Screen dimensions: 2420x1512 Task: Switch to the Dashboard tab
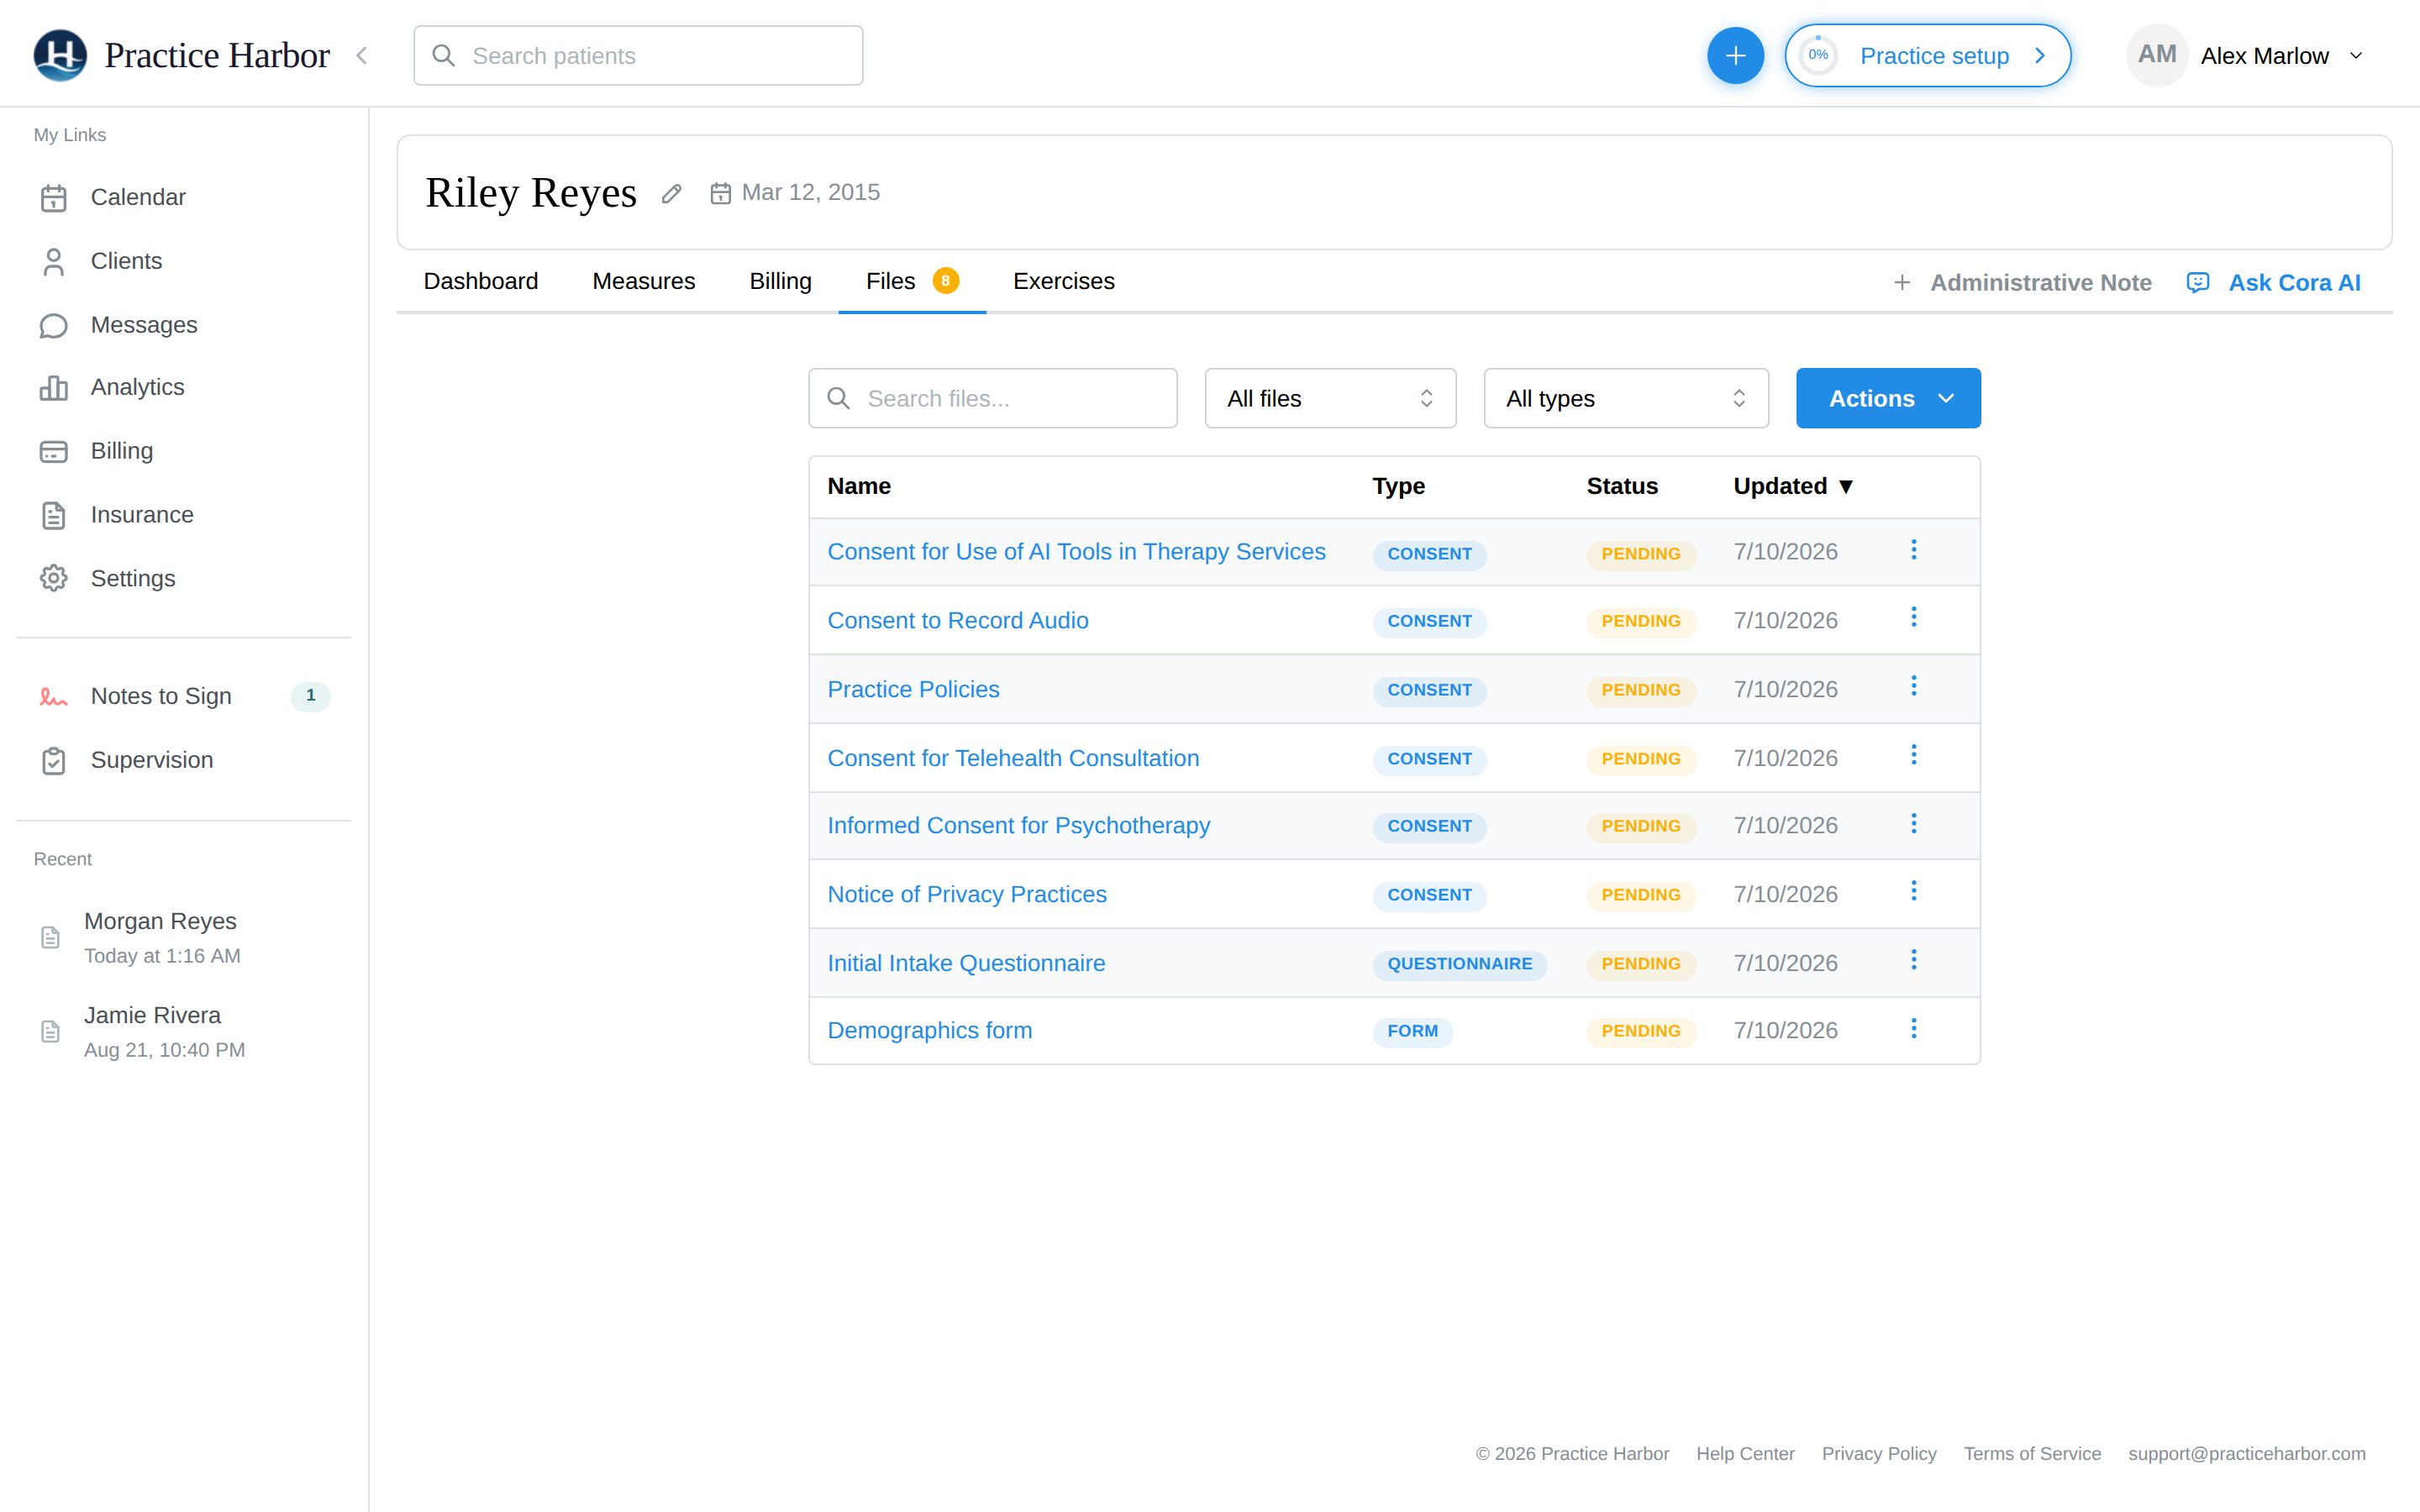click(x=481, y=281)
